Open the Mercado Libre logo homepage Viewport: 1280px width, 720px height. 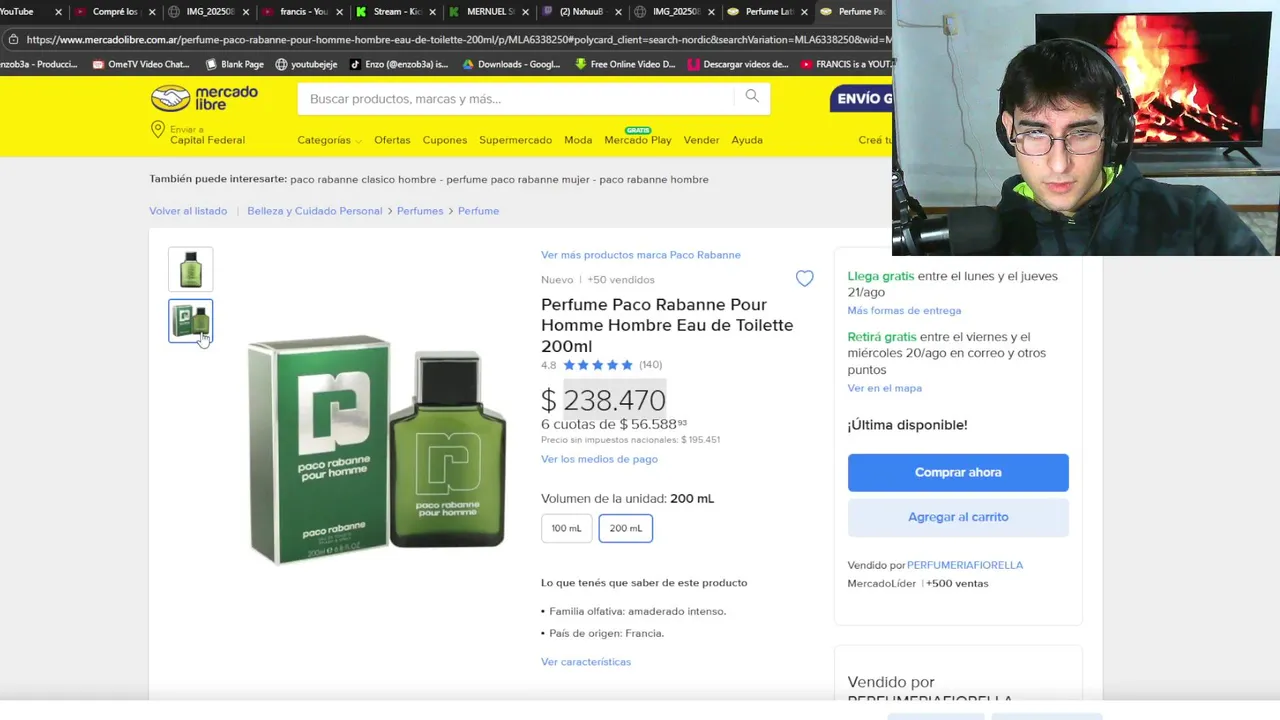tap(204, 98)
